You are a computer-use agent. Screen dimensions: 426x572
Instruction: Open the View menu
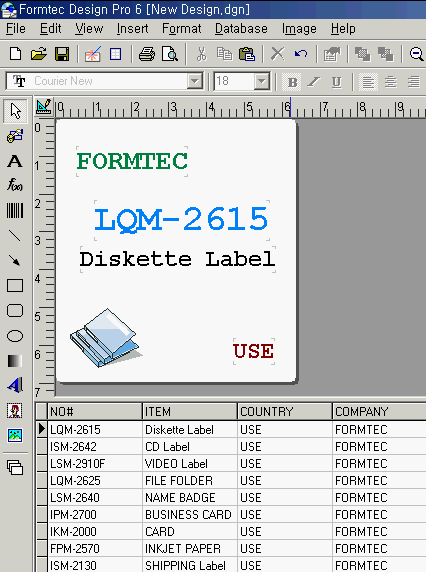click(x=89, y=28)
